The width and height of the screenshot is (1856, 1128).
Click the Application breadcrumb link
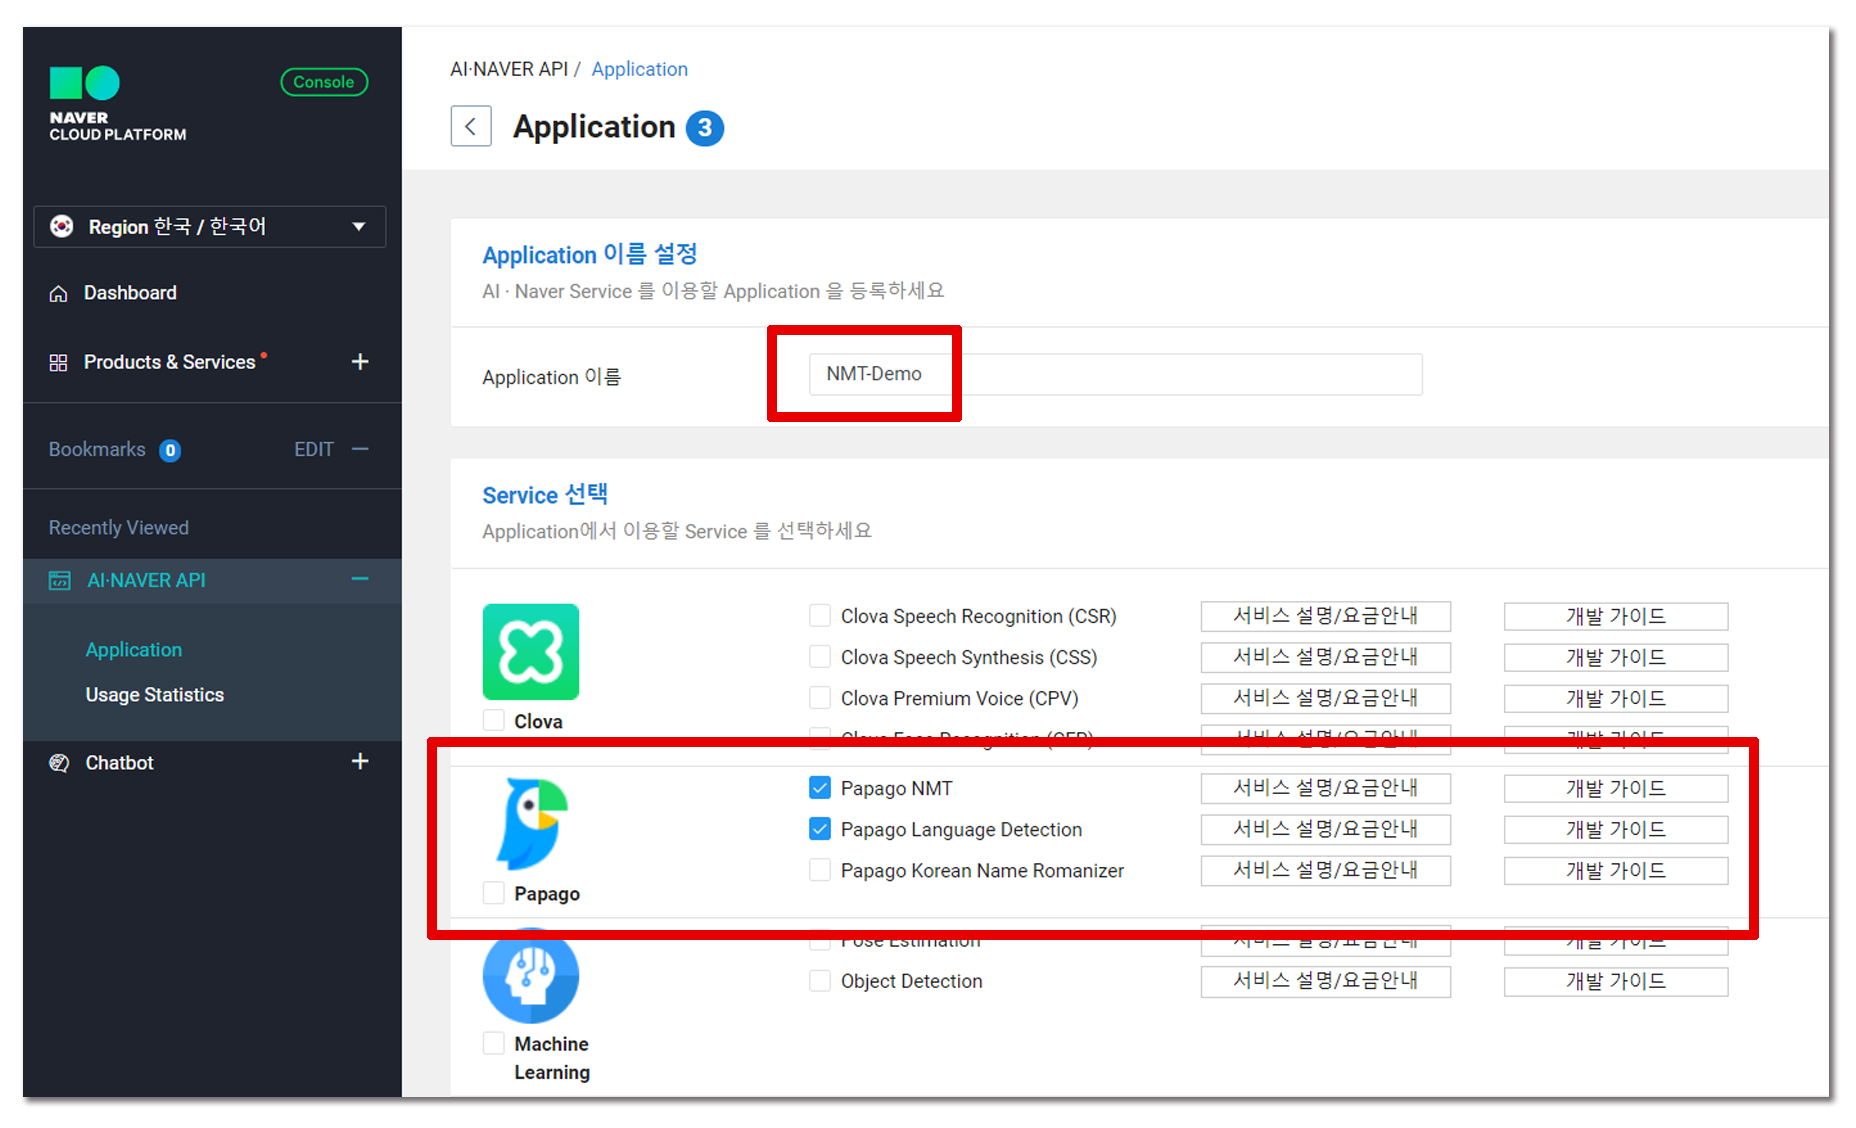640,69
